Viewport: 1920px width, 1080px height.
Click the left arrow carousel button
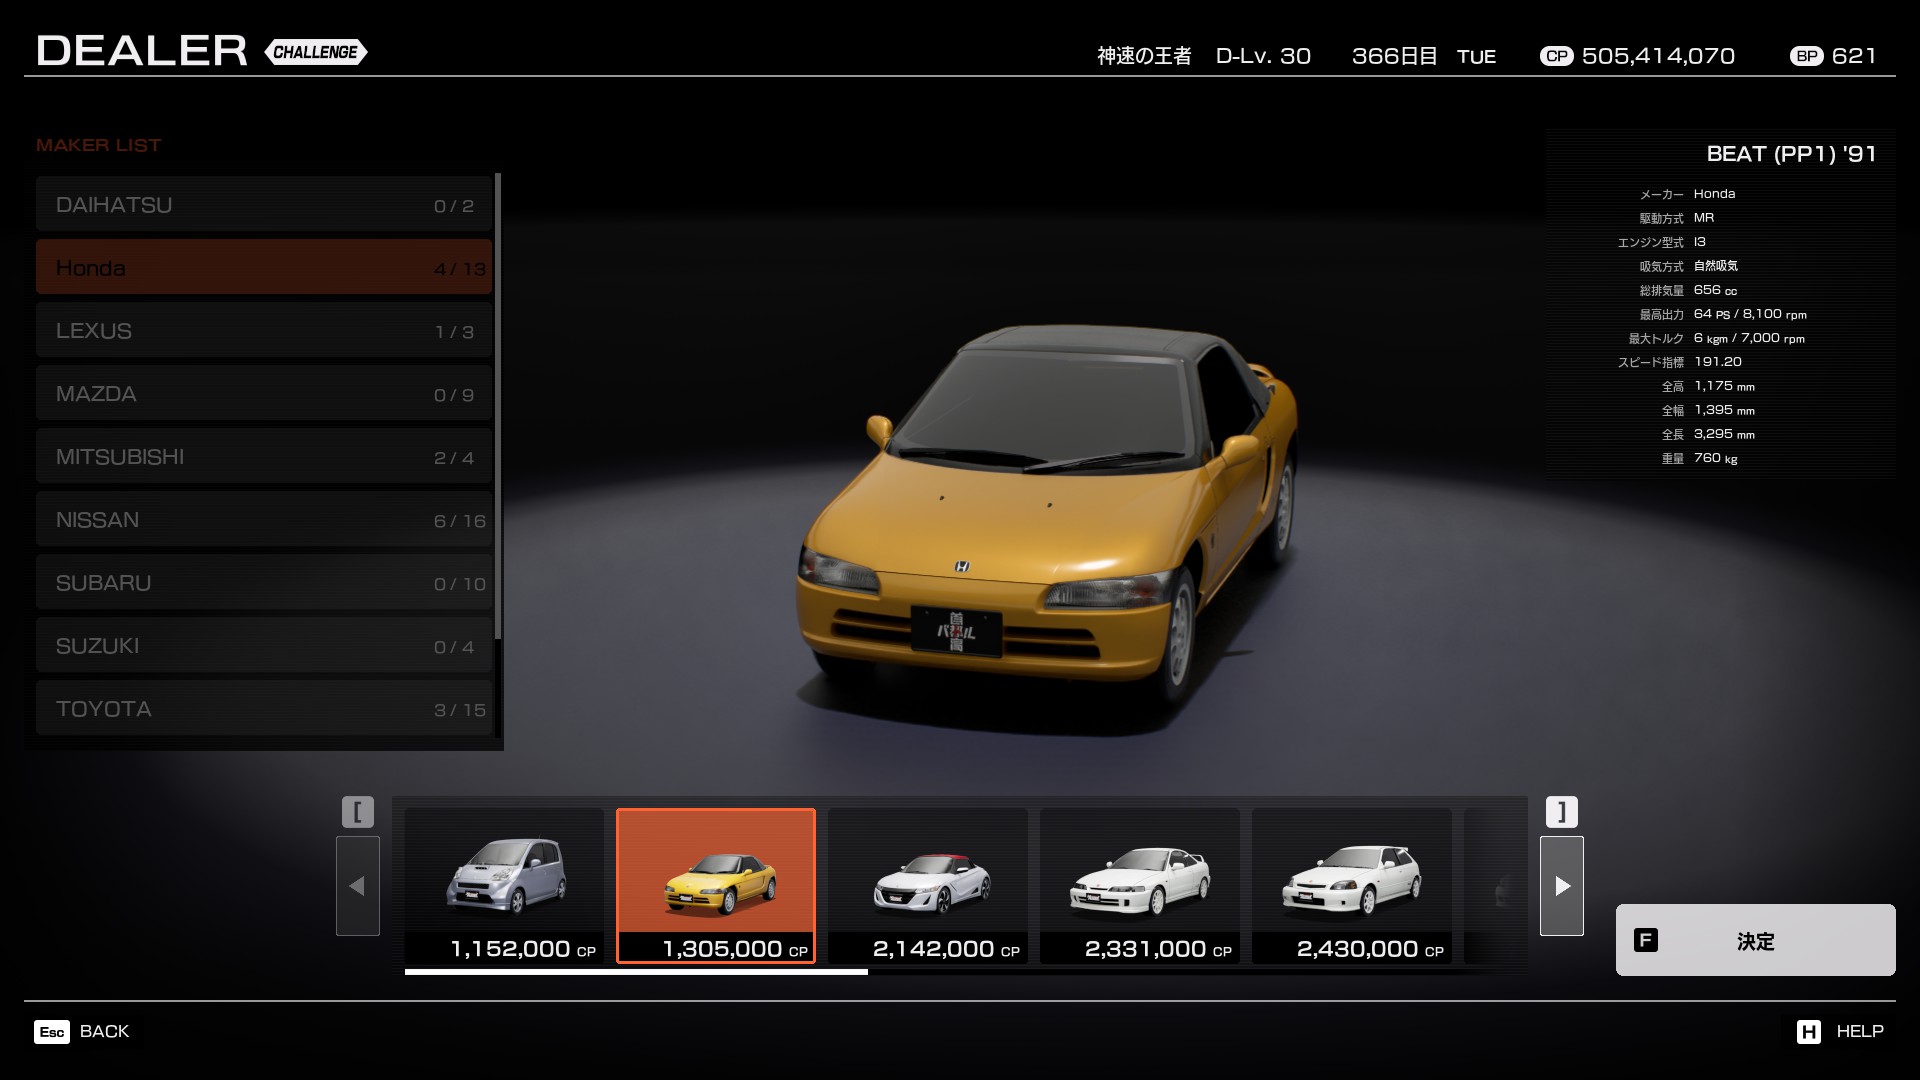357,886
